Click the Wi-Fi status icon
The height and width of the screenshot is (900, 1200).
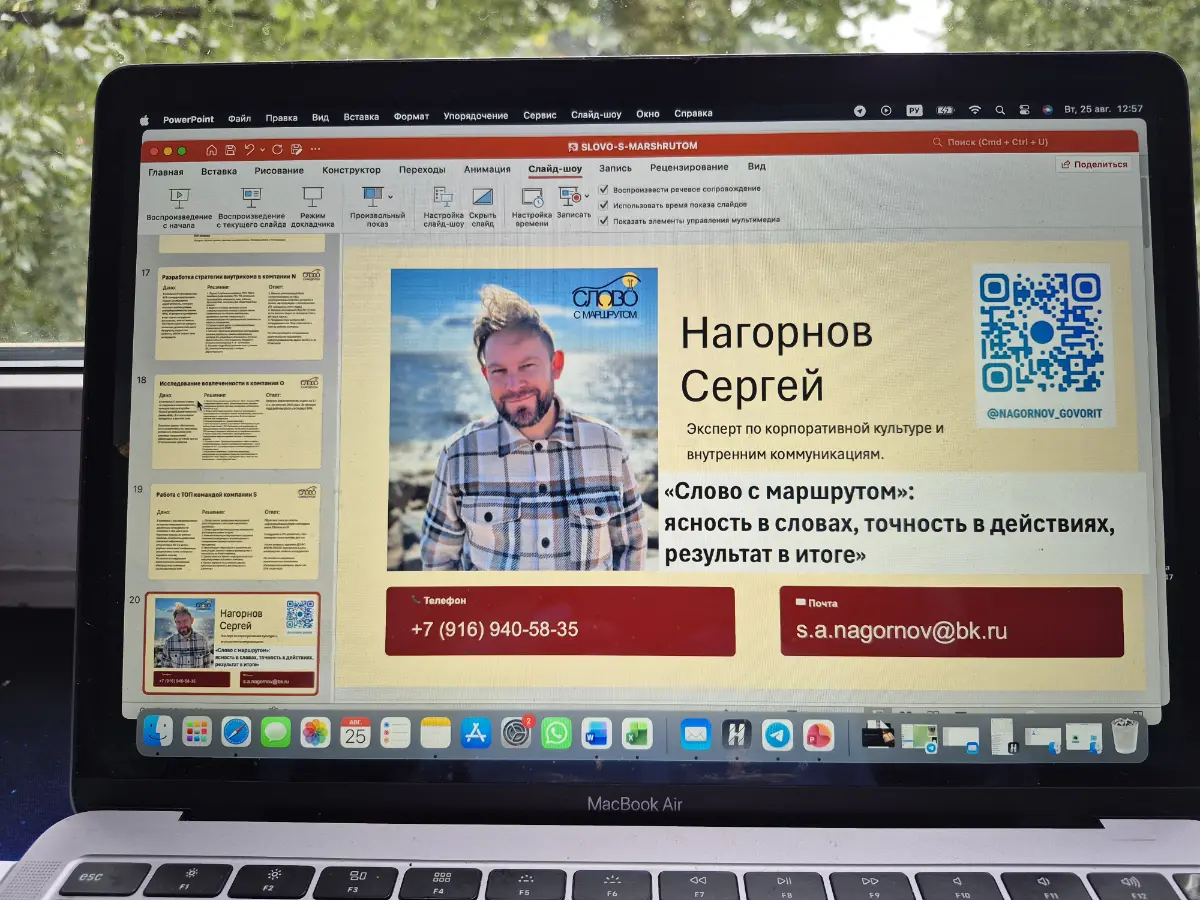[974, 109]
